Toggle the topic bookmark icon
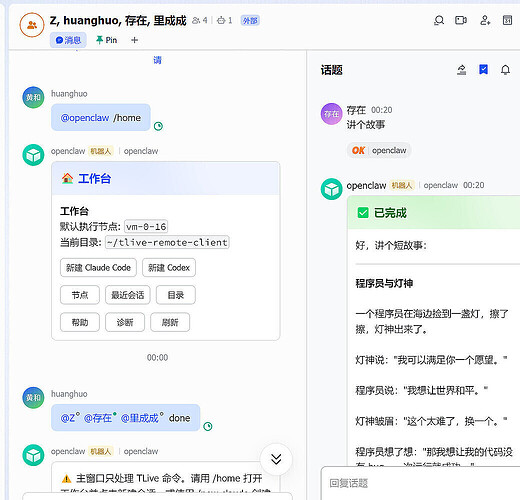This screenshot has width=520, height=500. pos(483,69)
